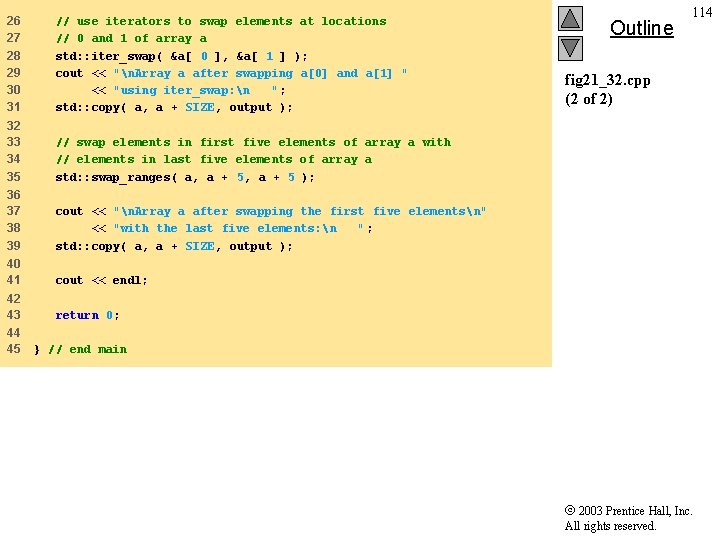Click "2003 Prentice Hall, Inc." copyright text
The height and width of the screenshot is (540, 720).
pyautogui.click(x=629, y=511)
